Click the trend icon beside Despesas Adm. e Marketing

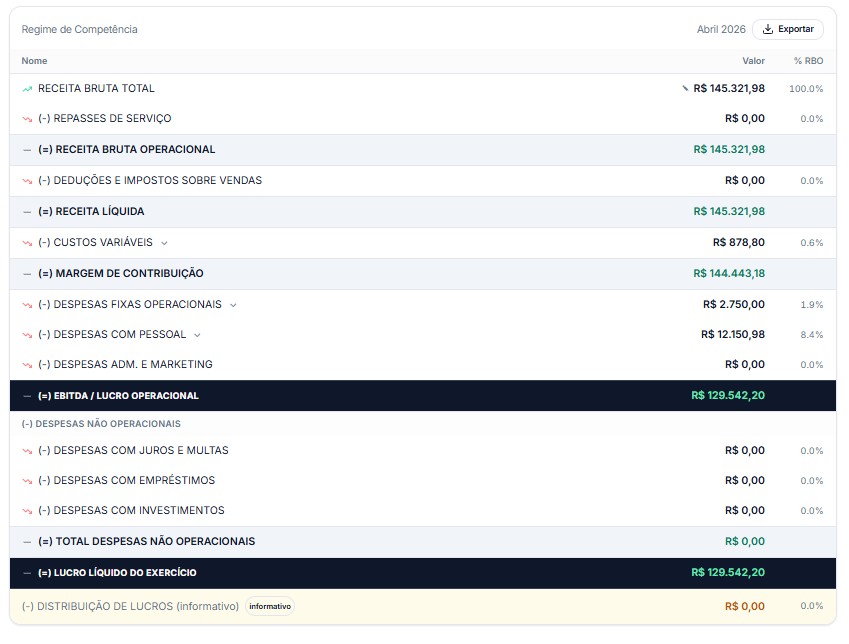[x=27, y=365]
